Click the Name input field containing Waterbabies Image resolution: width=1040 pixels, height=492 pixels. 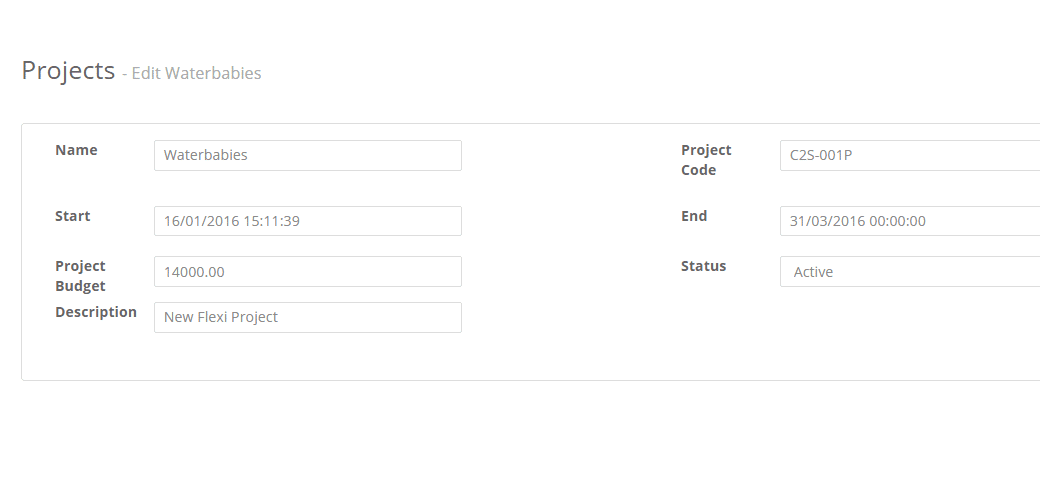pos(308,155)
